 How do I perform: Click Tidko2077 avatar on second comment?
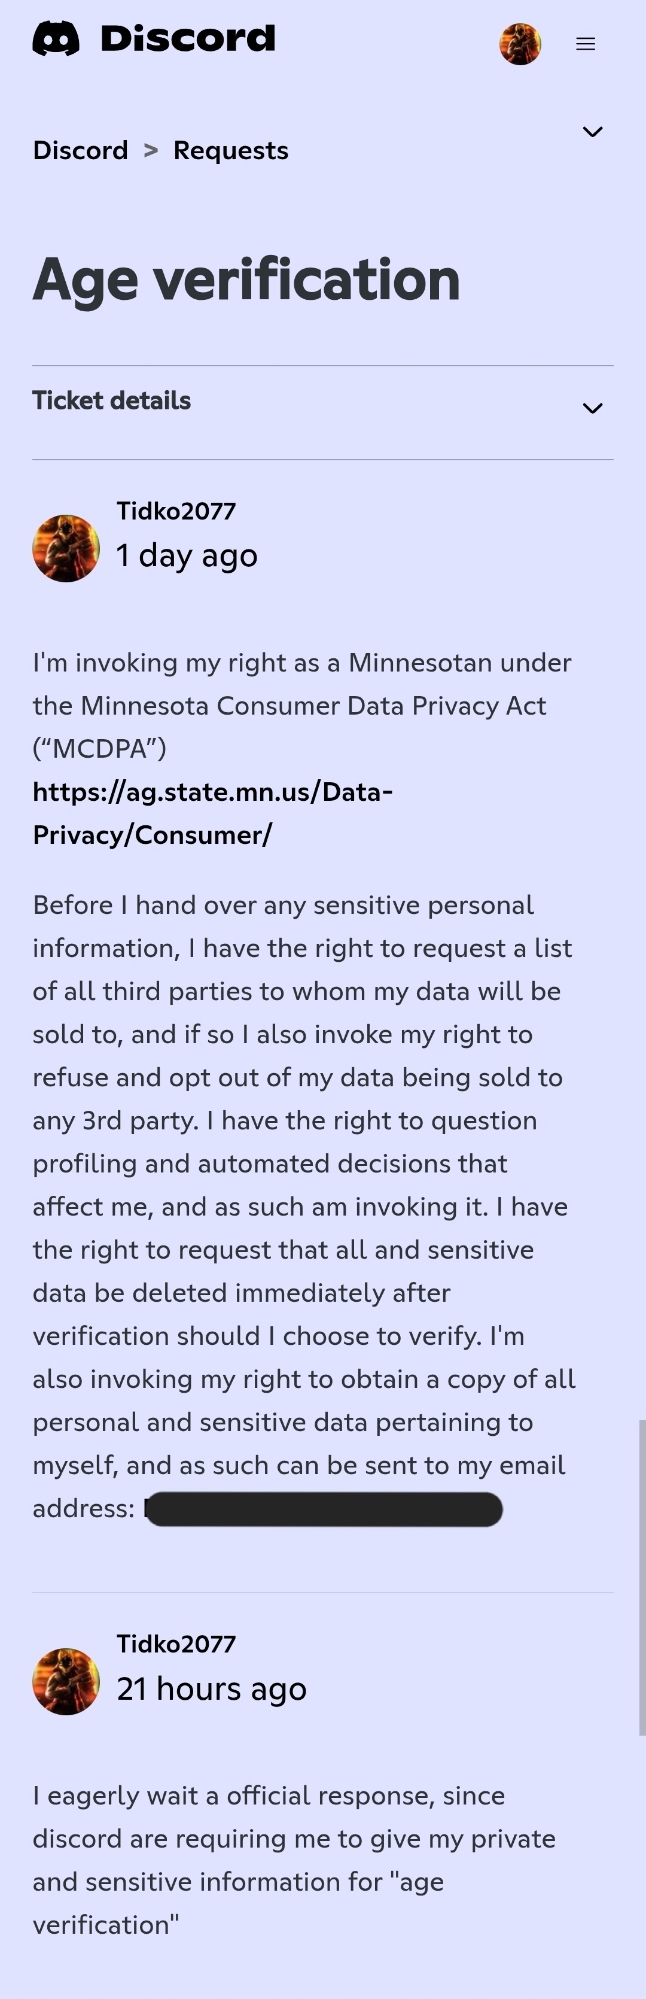click(66, 1681)
